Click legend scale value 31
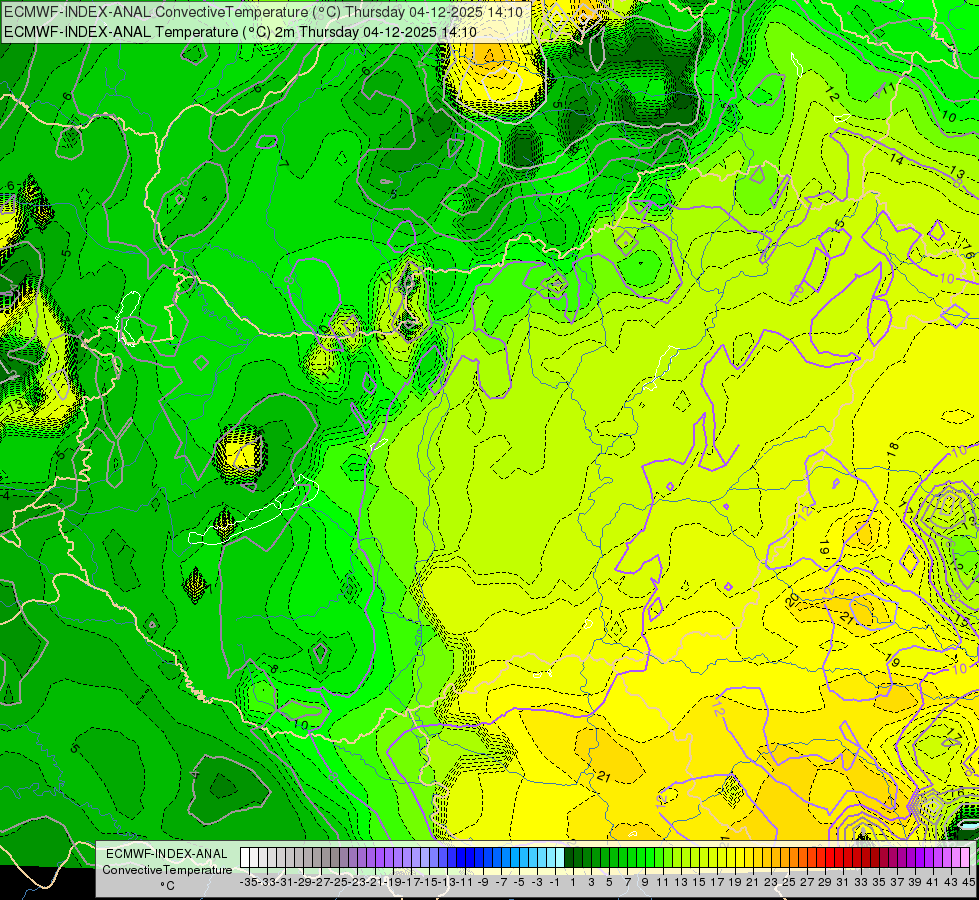 point(843,882)
